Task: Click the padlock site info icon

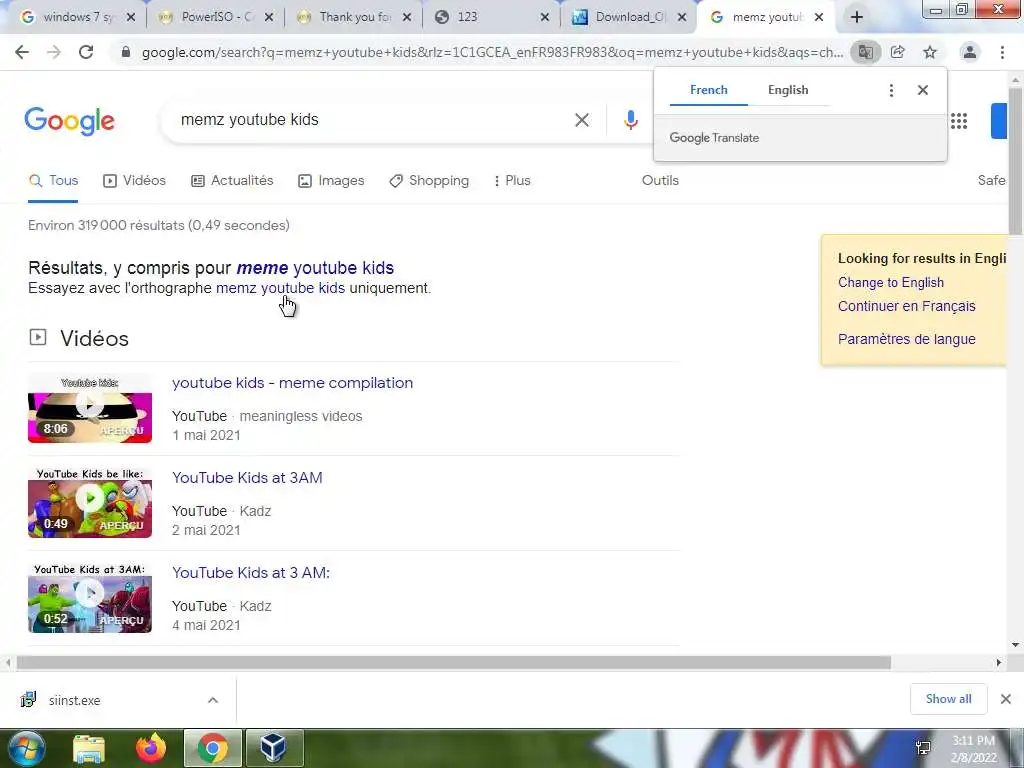Action: point(126,52)
